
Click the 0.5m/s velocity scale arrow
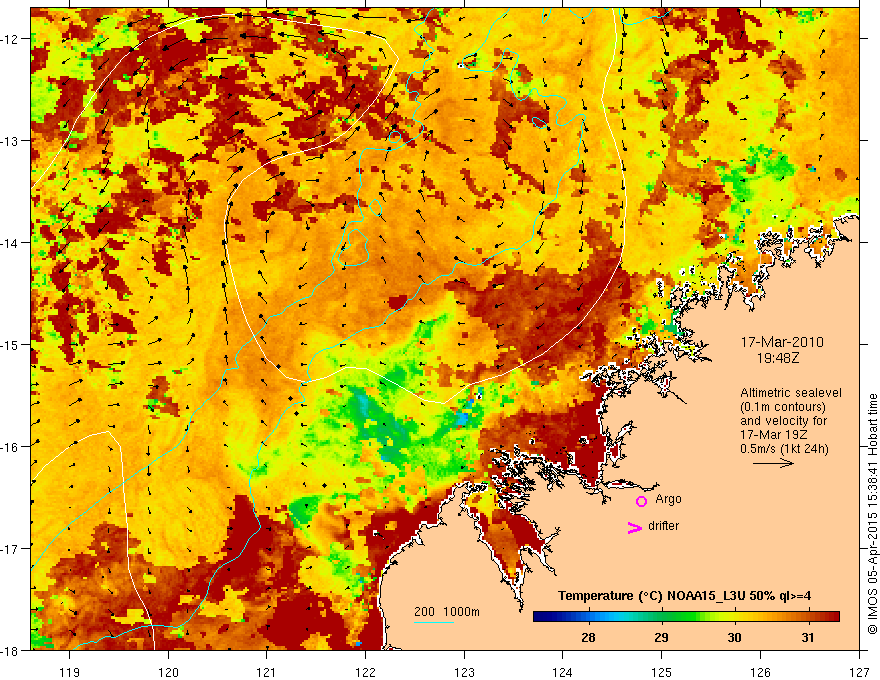(773, 463)
